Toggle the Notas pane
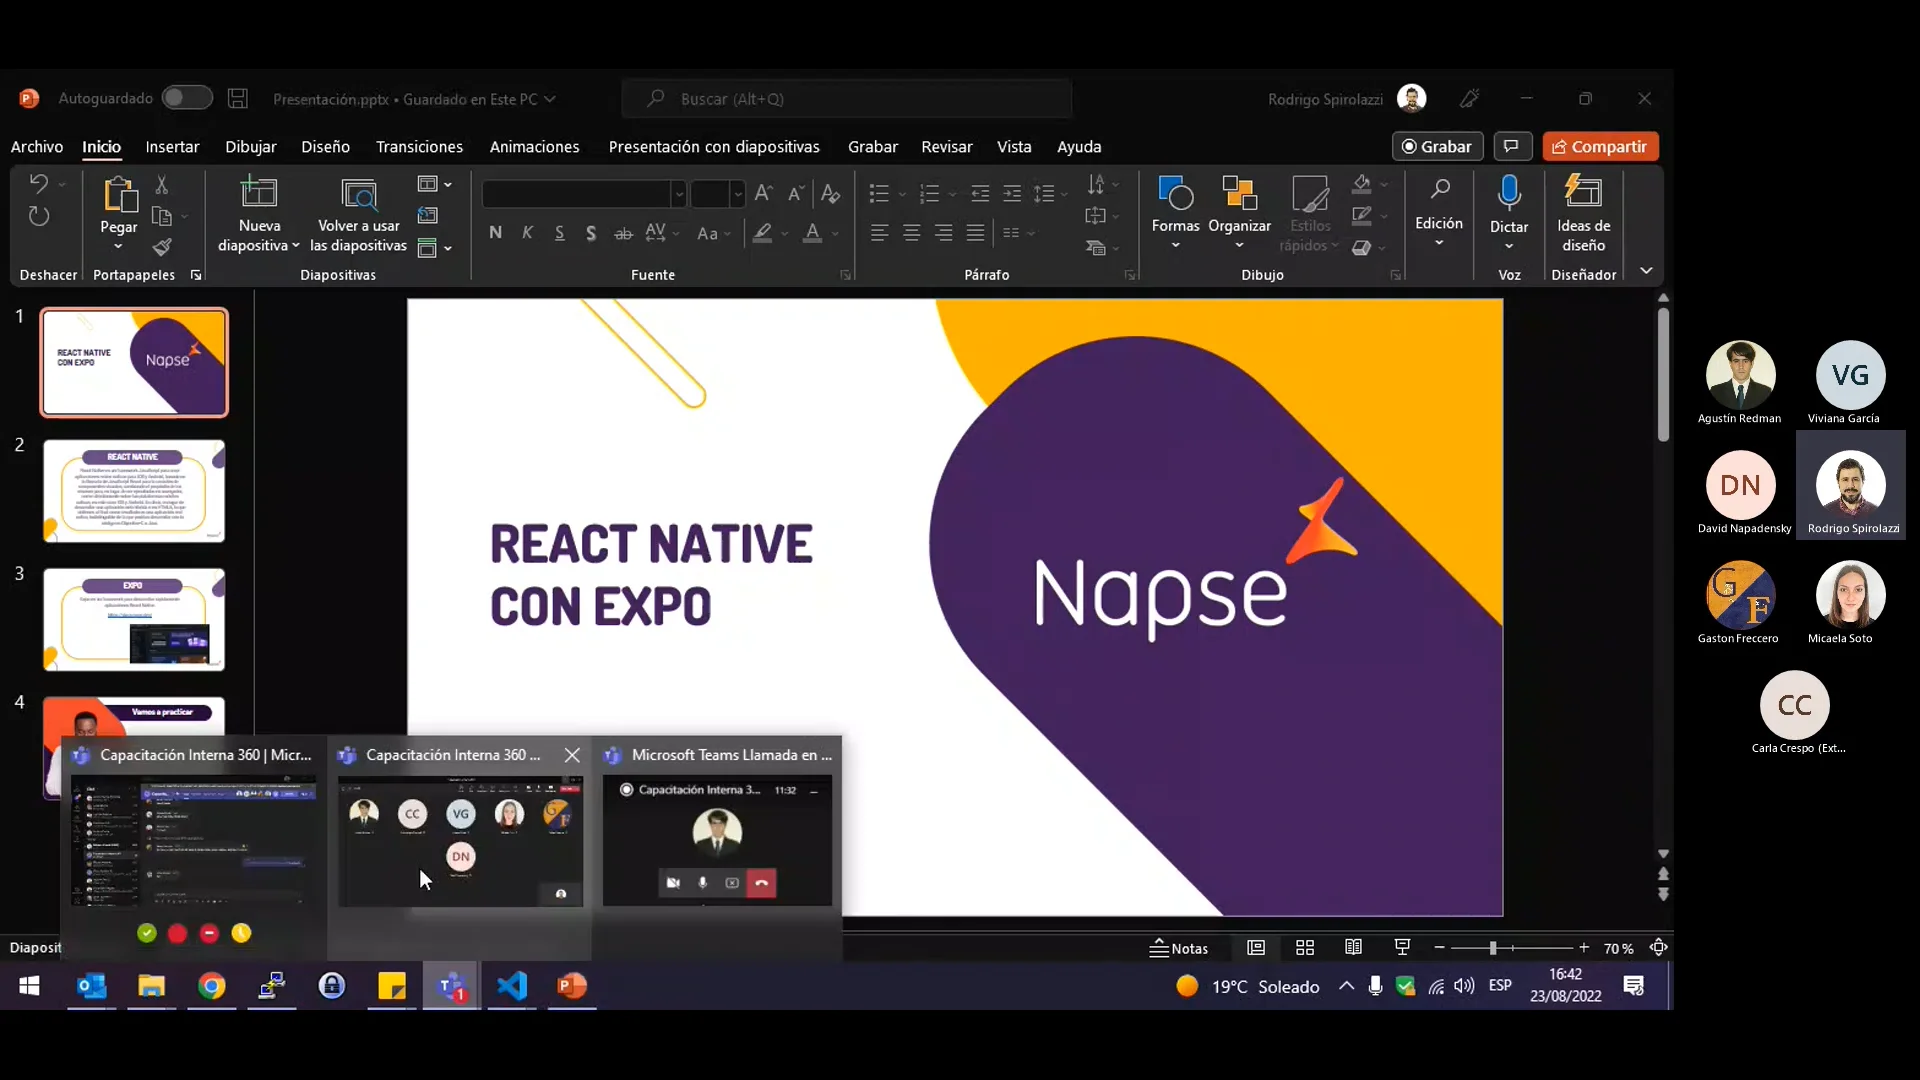The height and width of the screenshot is (1080, 1920). point(1179,948)
